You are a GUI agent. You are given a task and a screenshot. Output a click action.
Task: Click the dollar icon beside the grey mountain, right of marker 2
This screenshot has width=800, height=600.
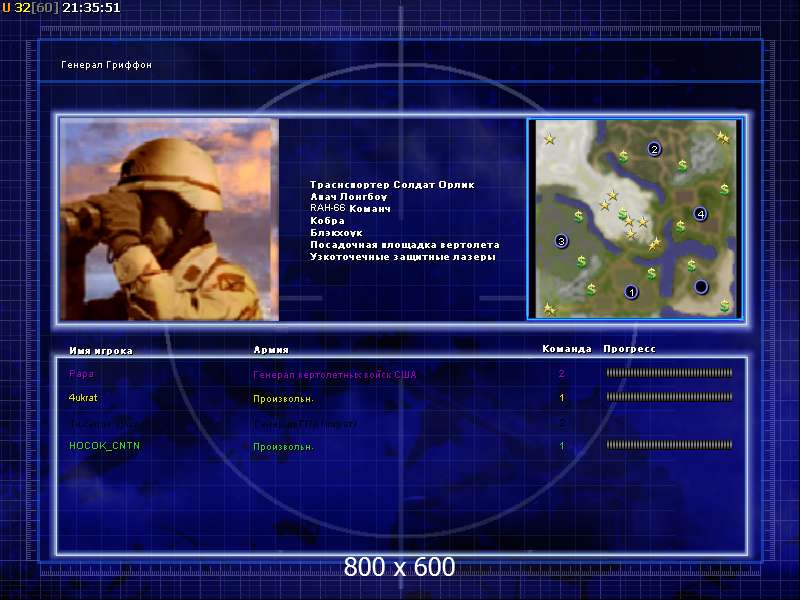click(683, 165)
